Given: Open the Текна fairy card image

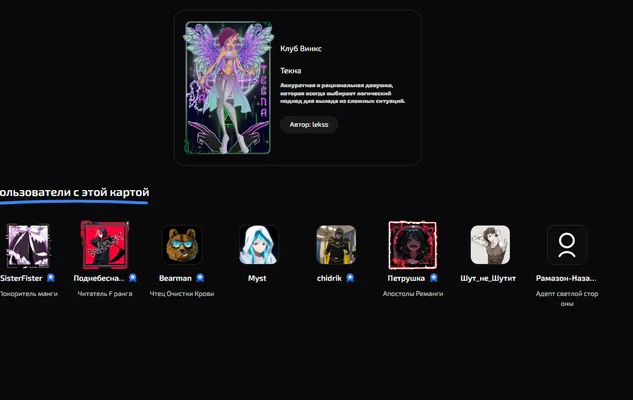Looking at the screenshot, I should pos(228,88).
